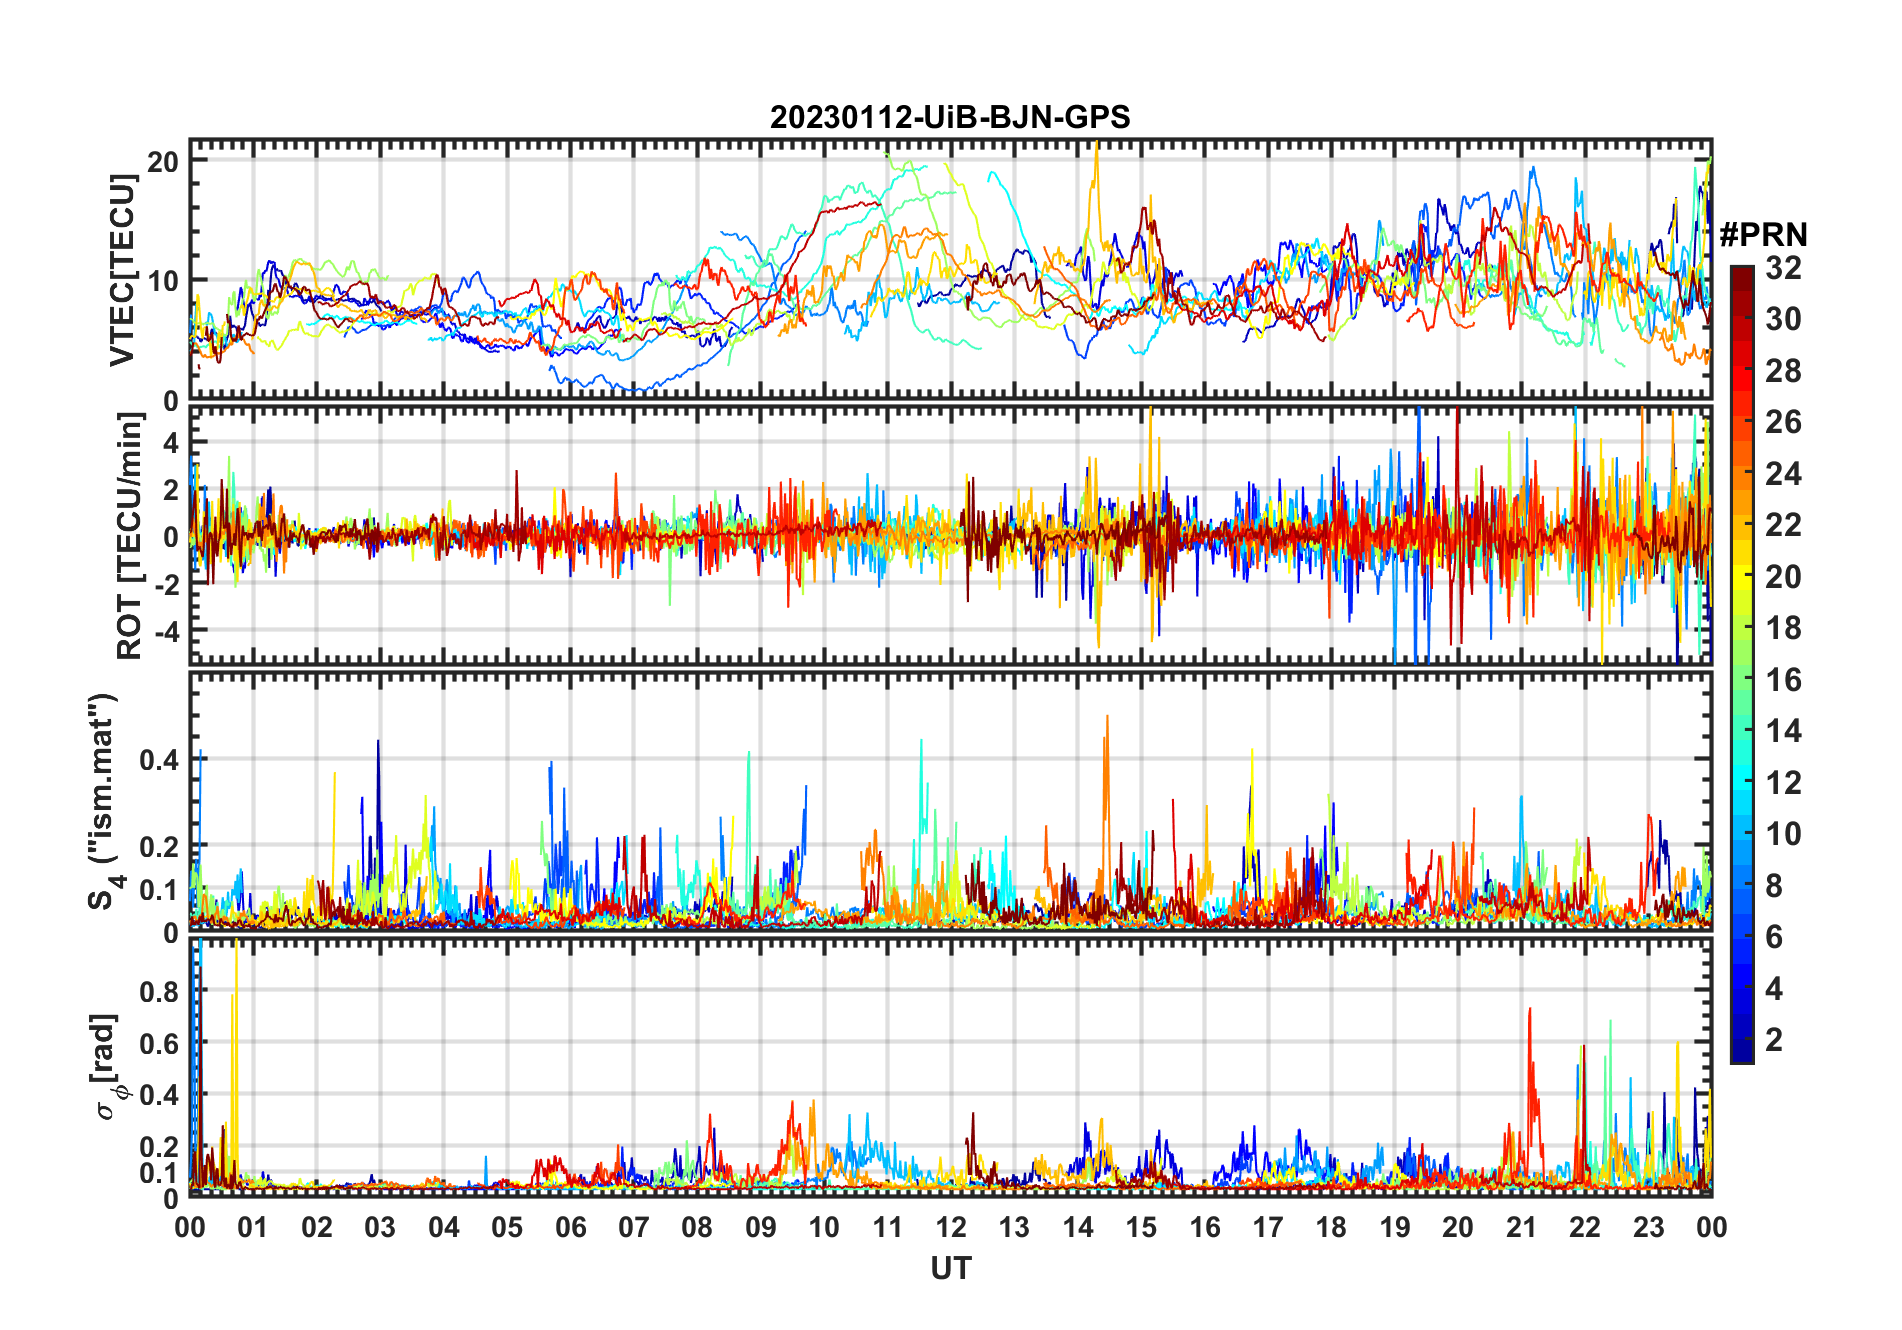This screenshot has width=1902, height=1330.
Task: Select the UT x-axis label
Action: tap(950, 1268)
